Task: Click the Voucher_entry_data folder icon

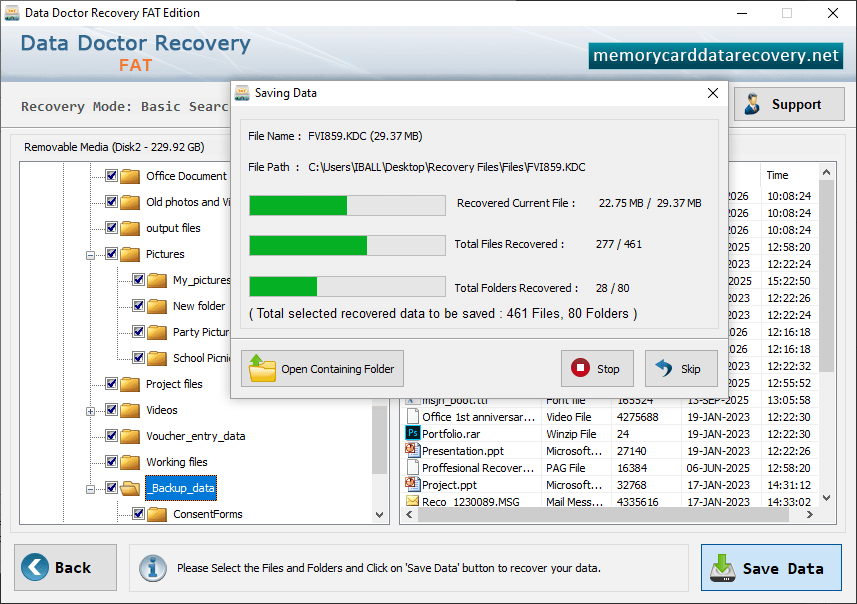Action: coord(130,436)
